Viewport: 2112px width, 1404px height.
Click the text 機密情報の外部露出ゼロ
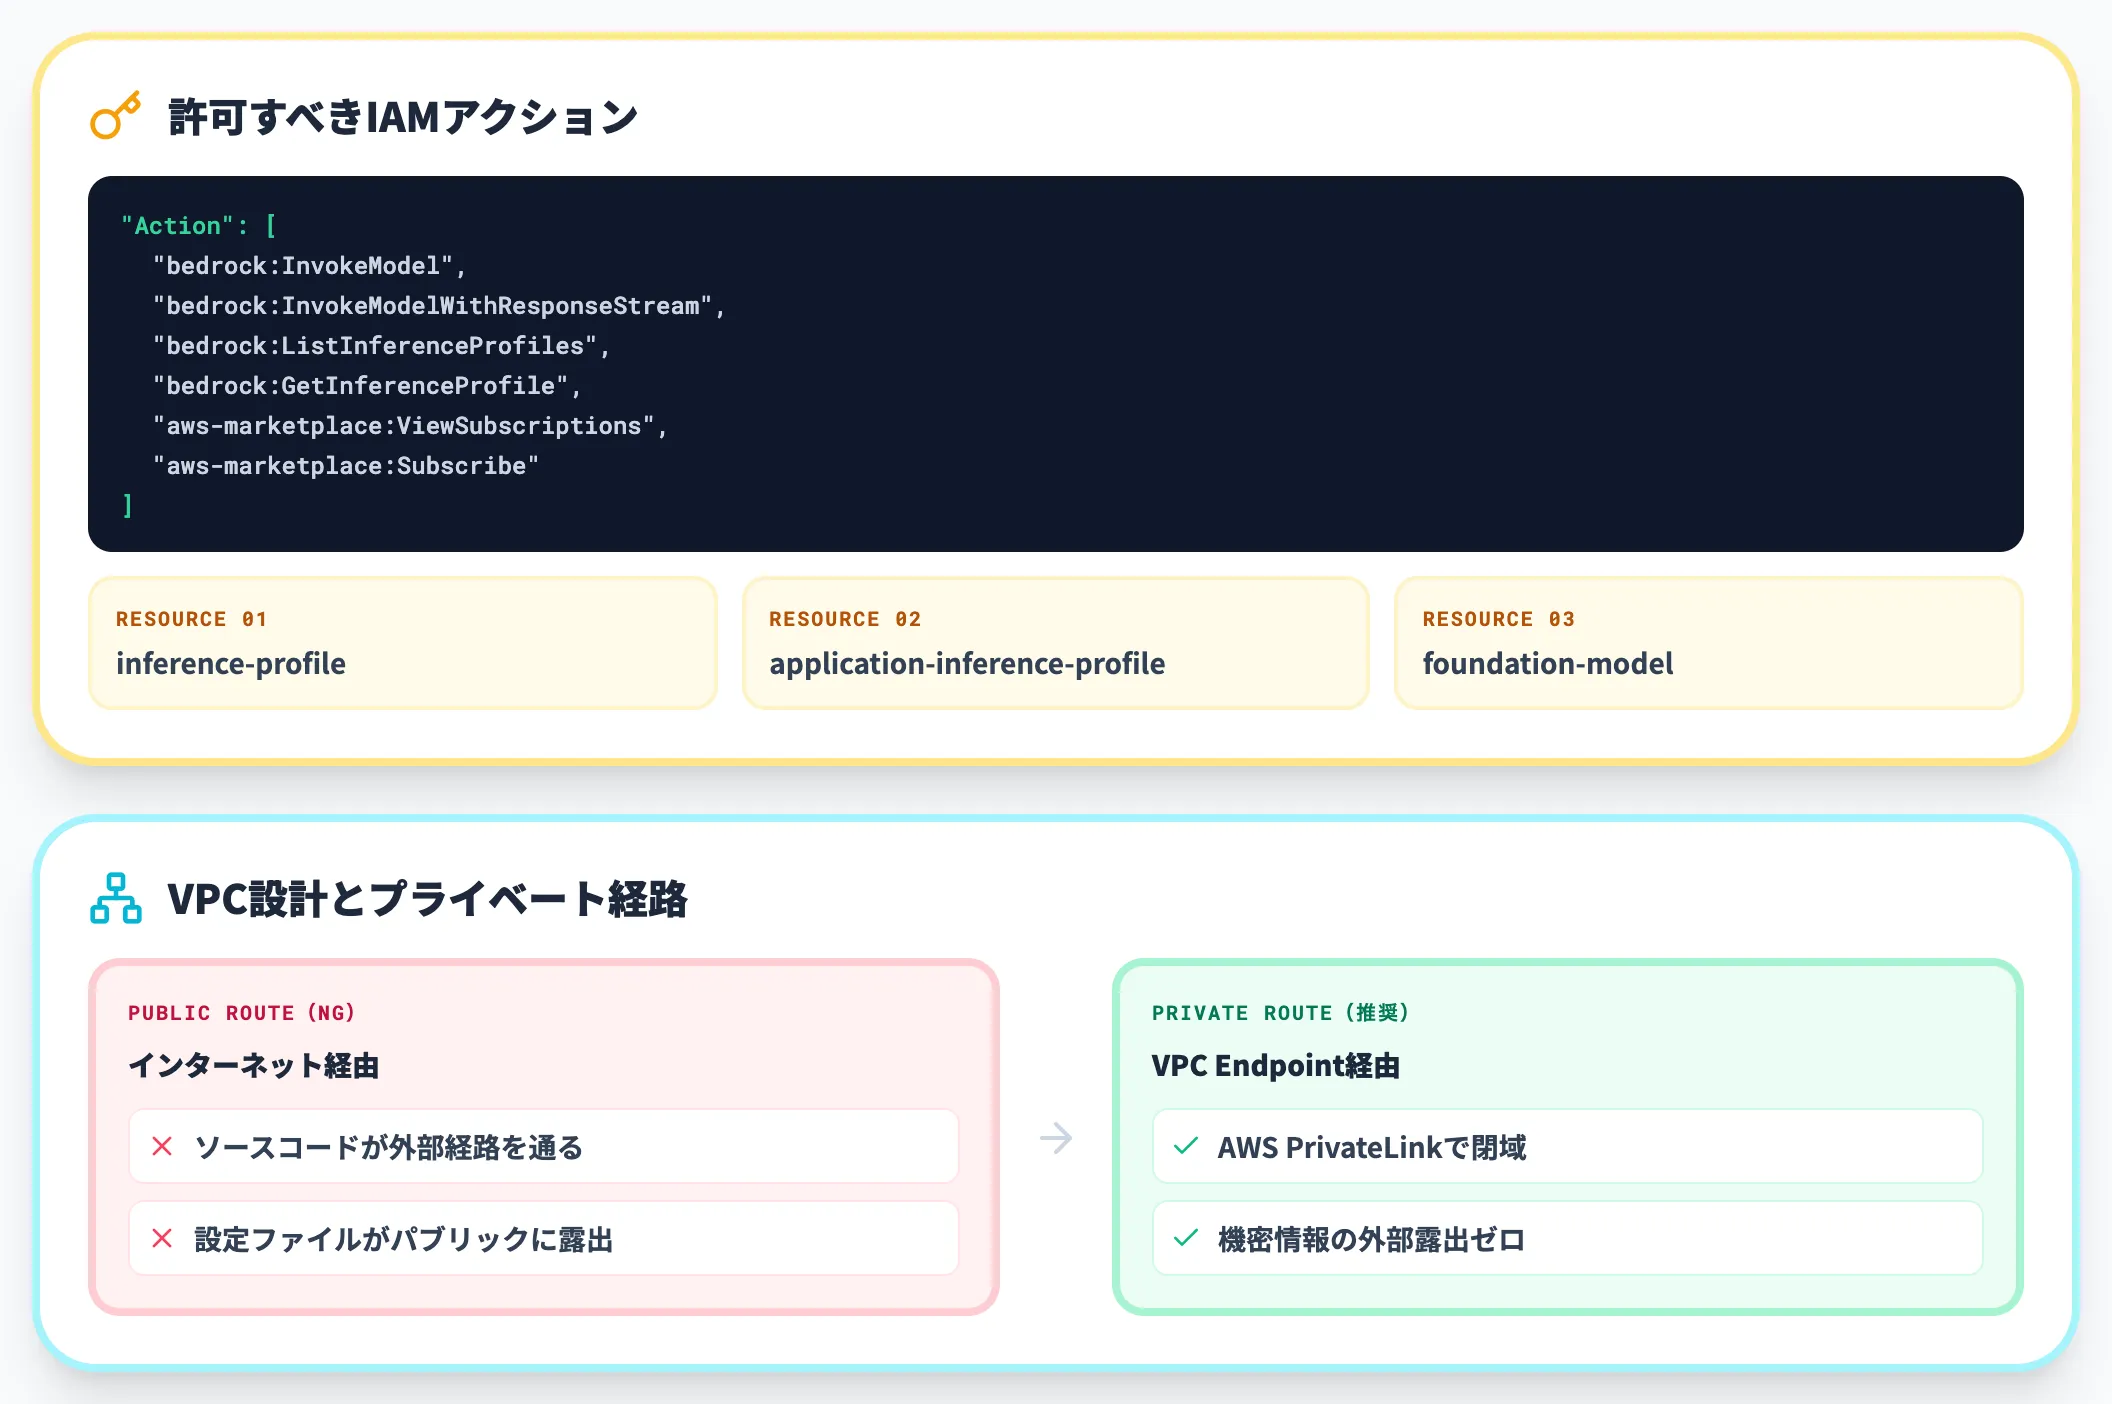1372,1239
